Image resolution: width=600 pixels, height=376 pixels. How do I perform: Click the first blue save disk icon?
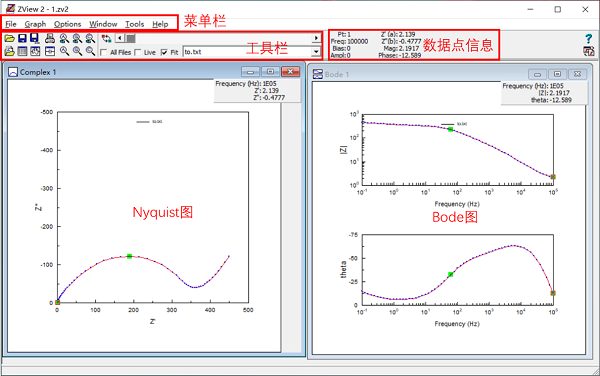click(x=22, y=38)
